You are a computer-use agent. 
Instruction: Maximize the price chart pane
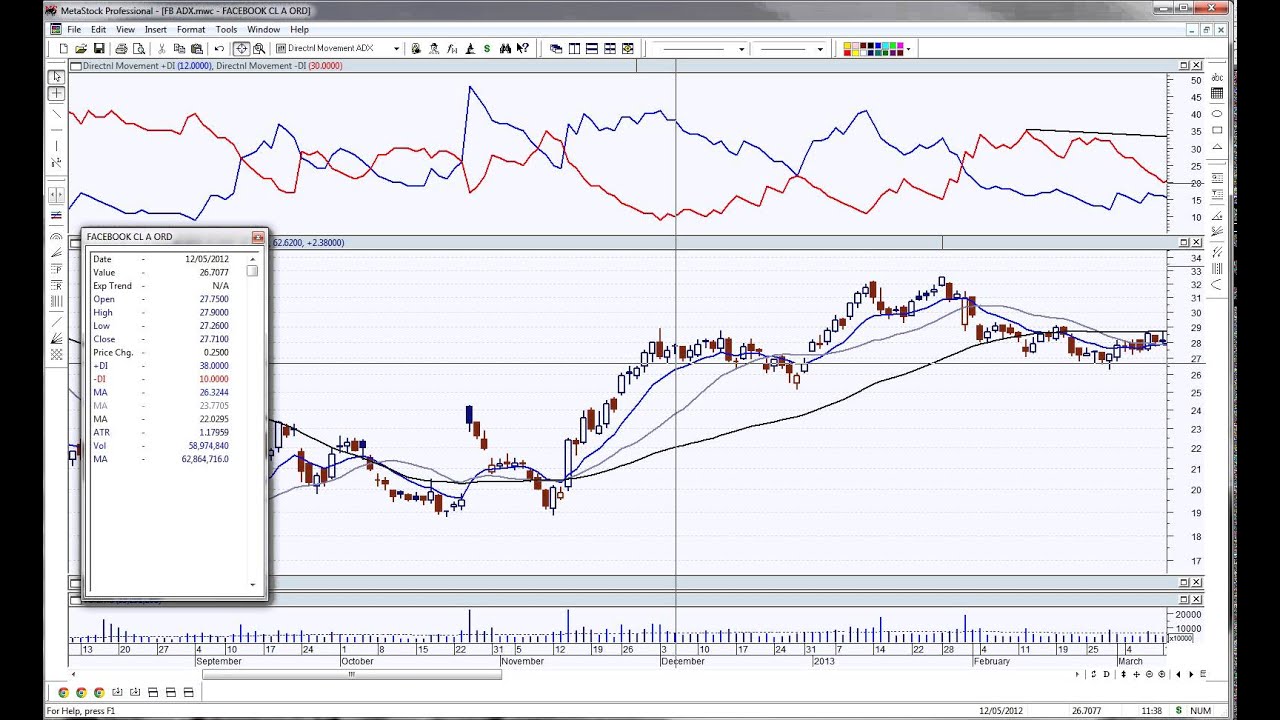coord(1184,242)
